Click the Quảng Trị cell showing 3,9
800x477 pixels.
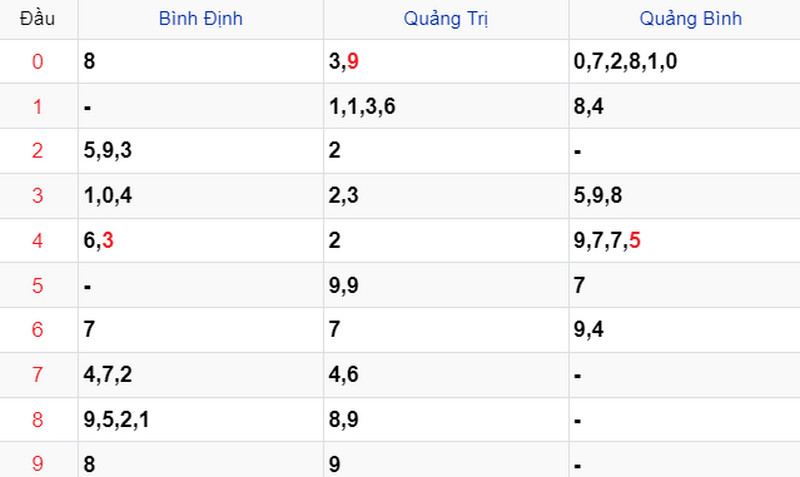446,62
